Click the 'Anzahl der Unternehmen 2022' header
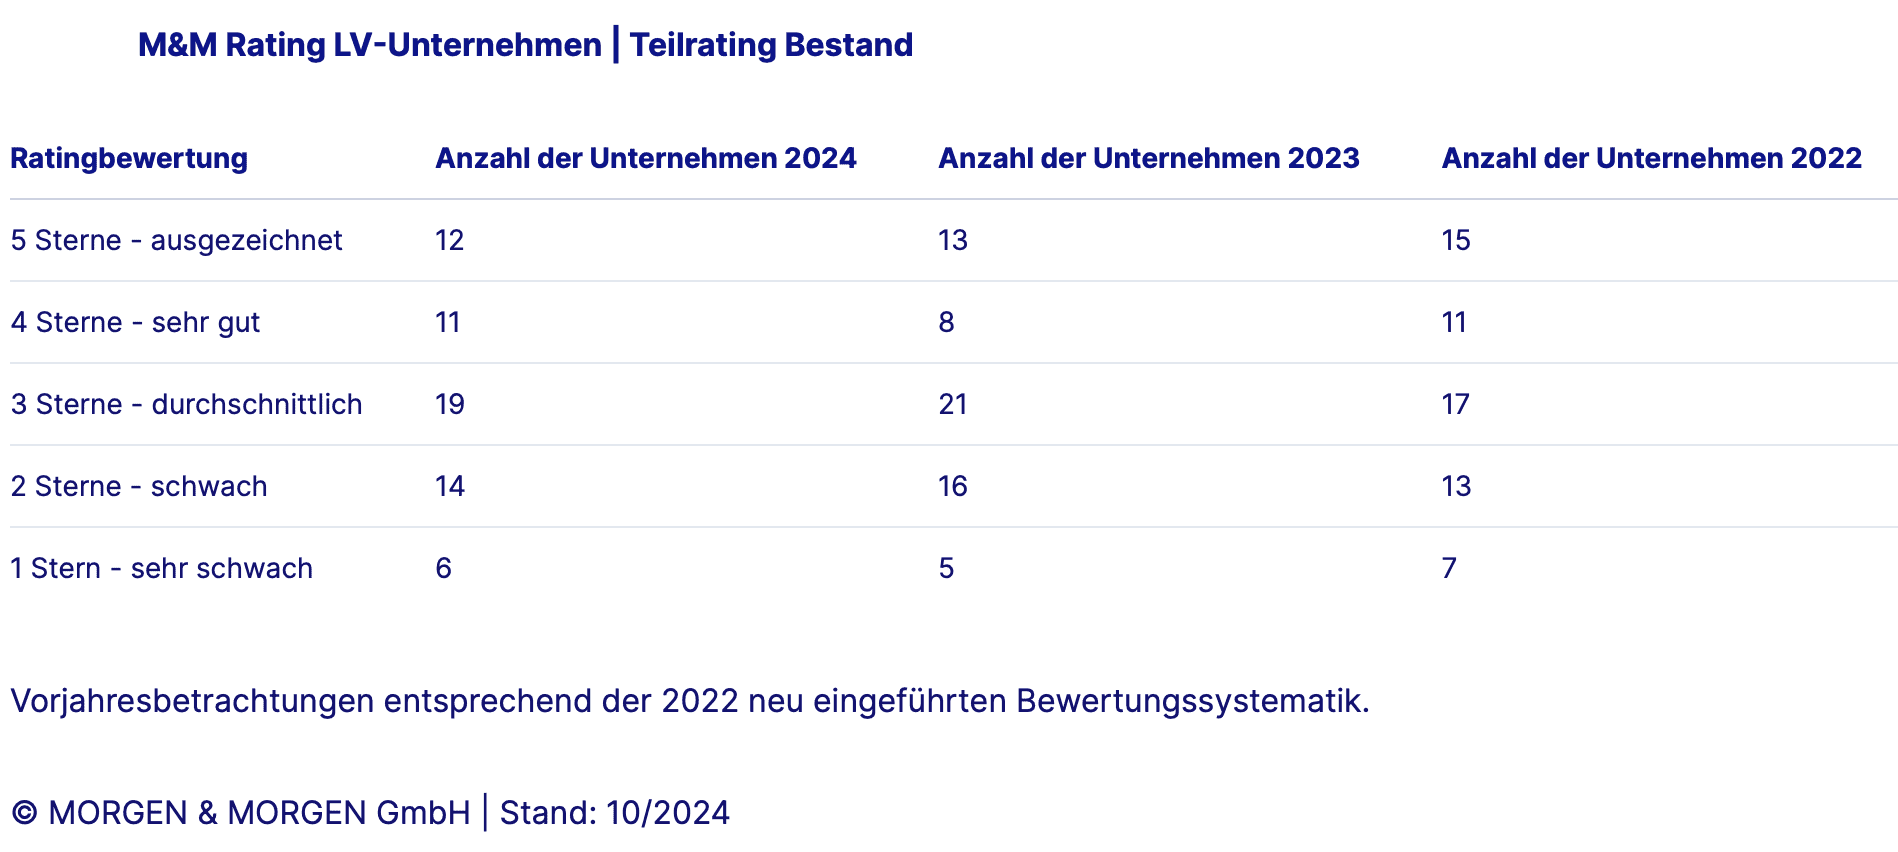The image size is (1898, 852). pyautogui.click(x=1651, y=158)
